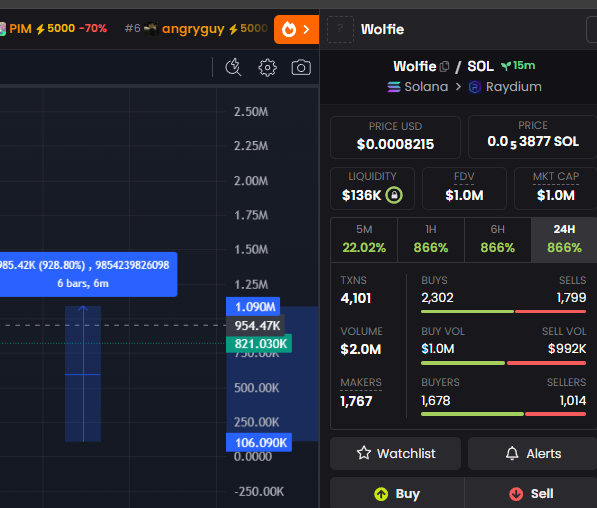The width and height of the screenshot is (597, 508).
Task: Click the TXNS 4,101 value
Action: 356,298
